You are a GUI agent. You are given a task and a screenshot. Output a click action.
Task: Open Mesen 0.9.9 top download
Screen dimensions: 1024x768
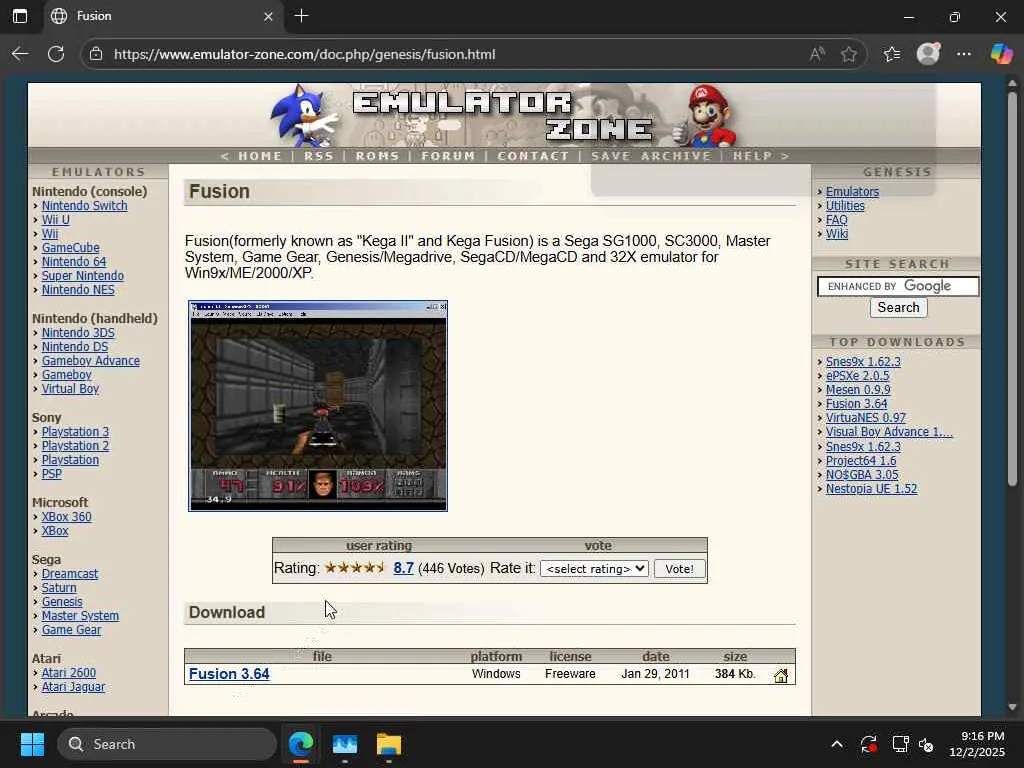[x=858, y=390]
